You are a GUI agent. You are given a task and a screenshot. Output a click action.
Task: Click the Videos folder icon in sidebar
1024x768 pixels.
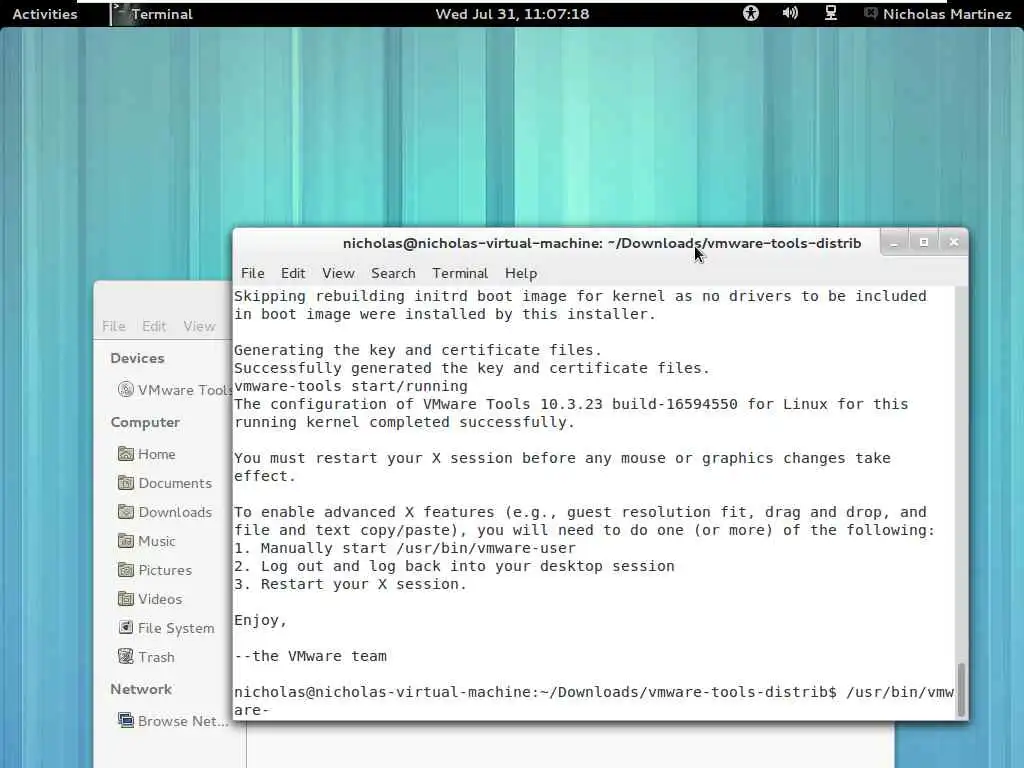[125, 598]
